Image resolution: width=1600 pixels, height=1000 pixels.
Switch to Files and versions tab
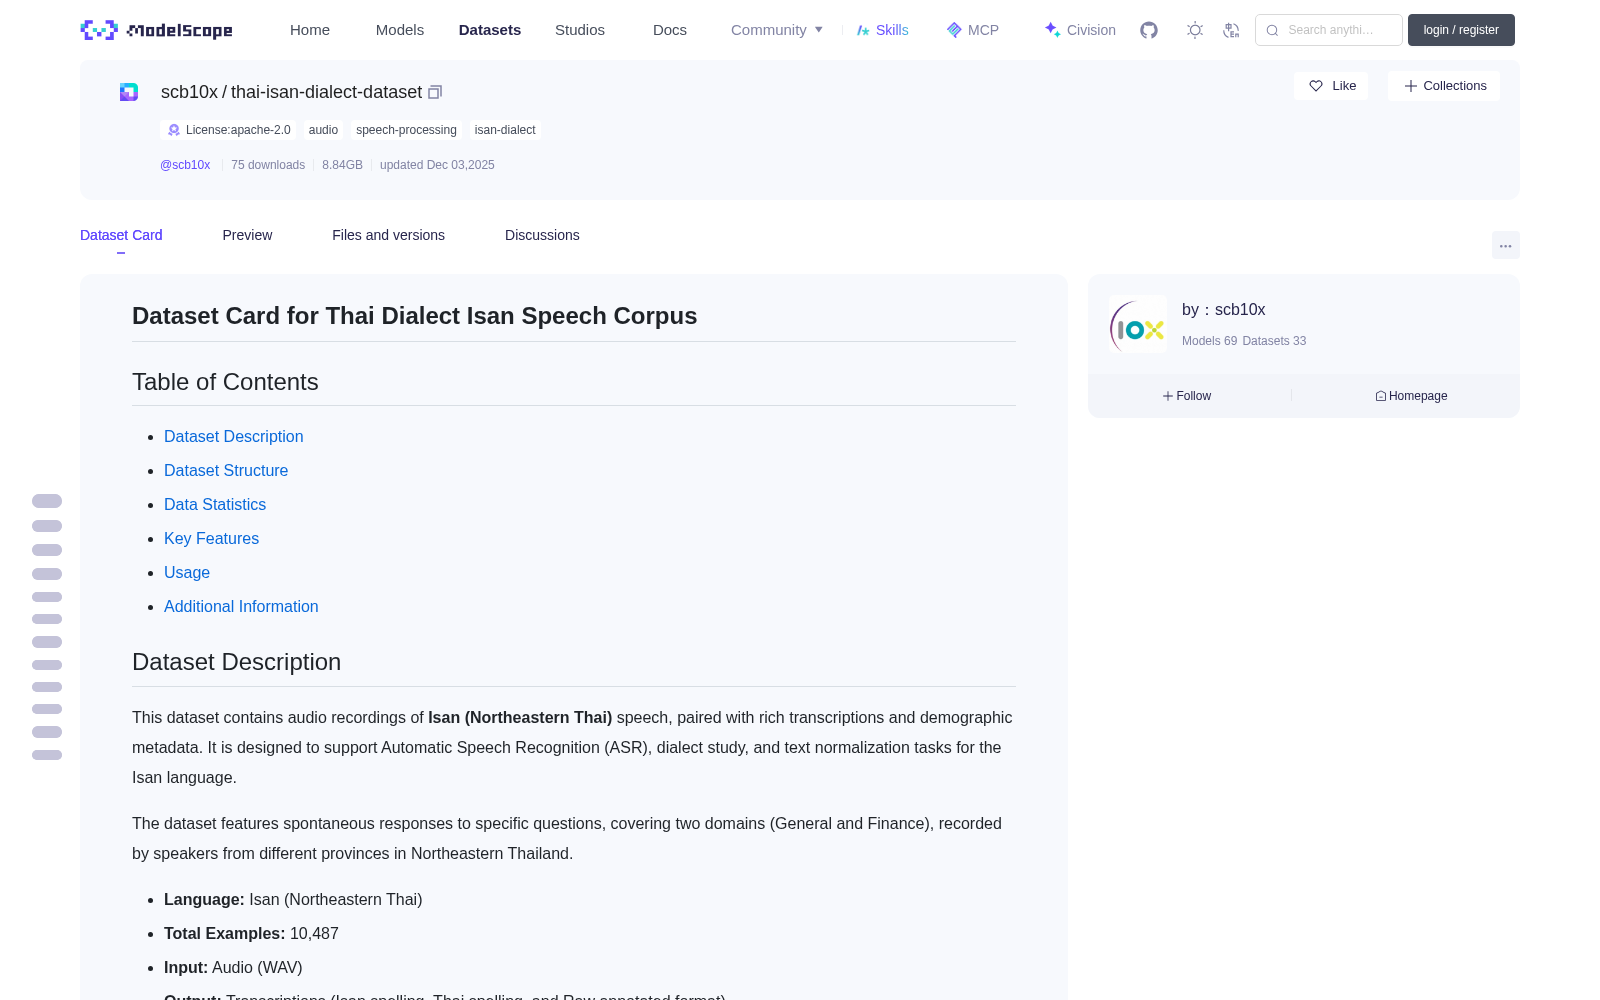388,235
